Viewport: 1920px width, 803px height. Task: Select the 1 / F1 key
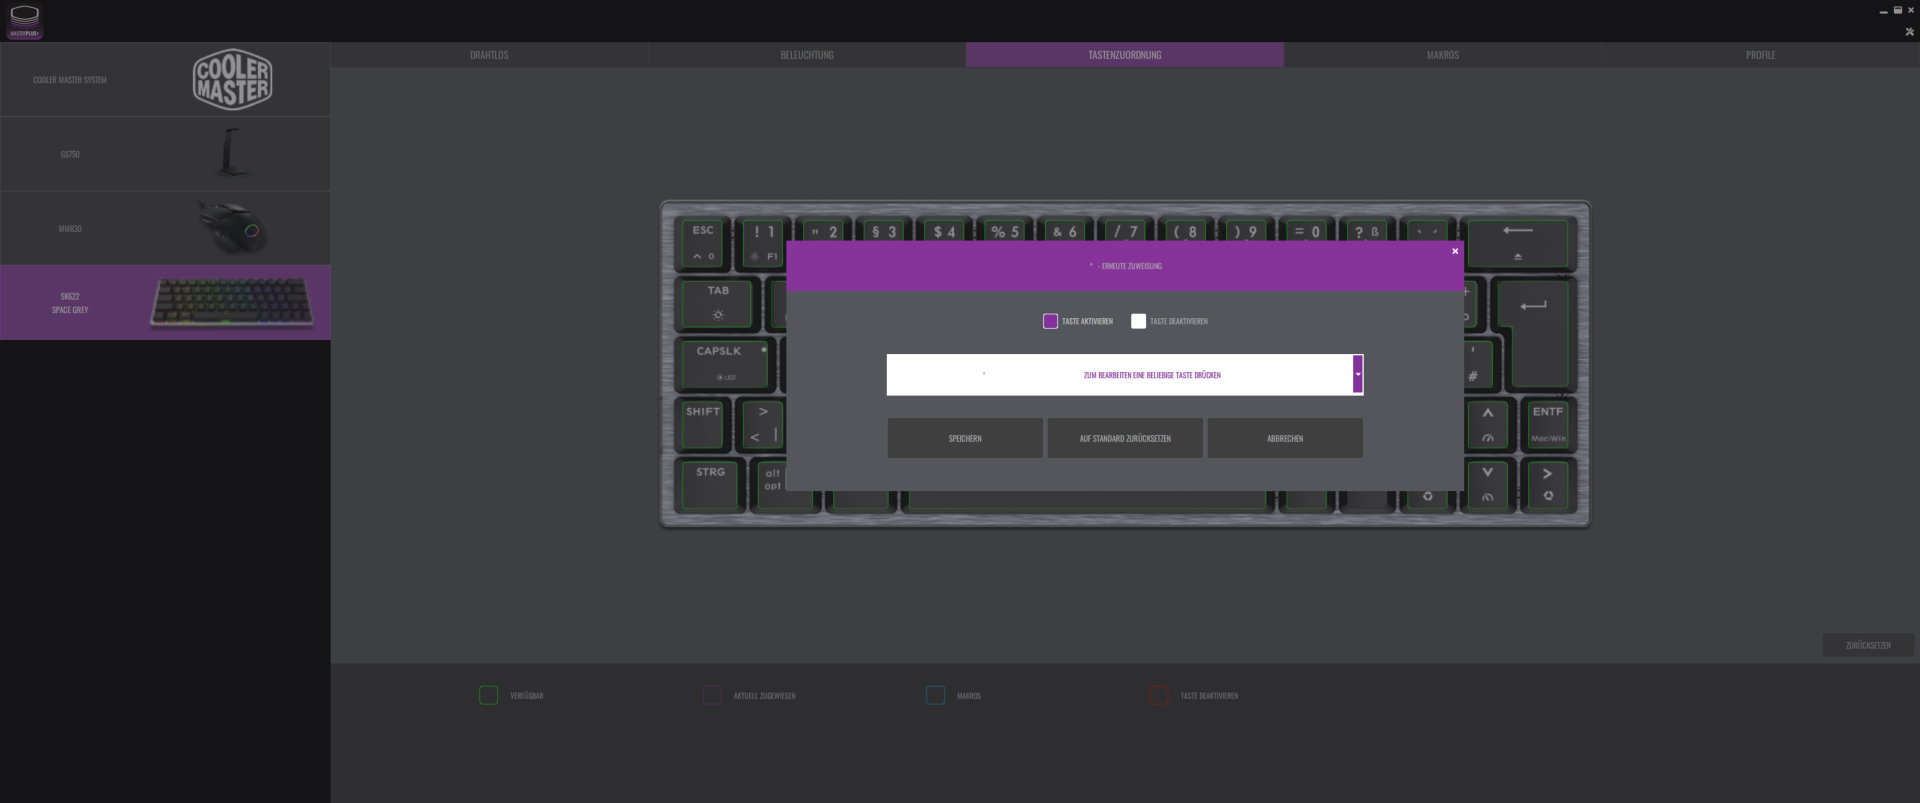763,243
